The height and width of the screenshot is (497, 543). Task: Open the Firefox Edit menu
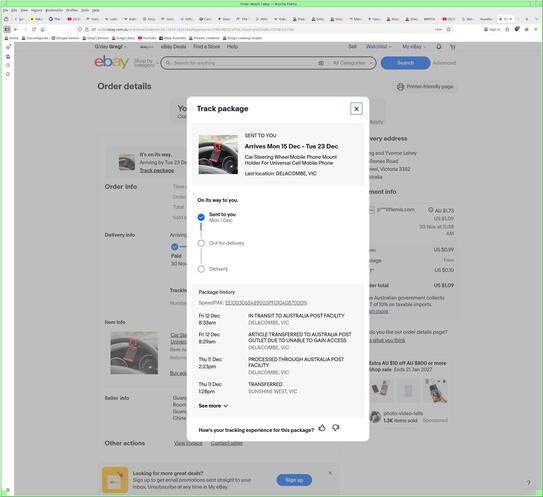click(14, 10)
